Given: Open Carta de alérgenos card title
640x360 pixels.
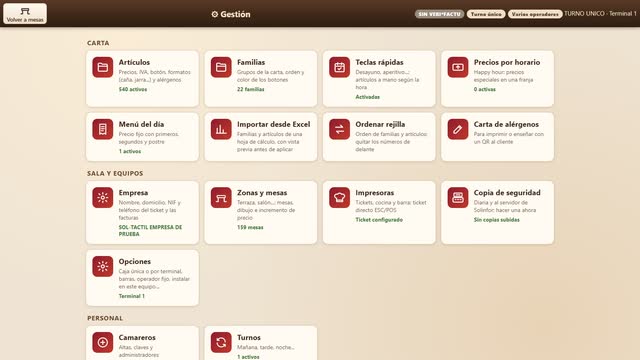Looking at the screenshot, I should coord(506,124).
